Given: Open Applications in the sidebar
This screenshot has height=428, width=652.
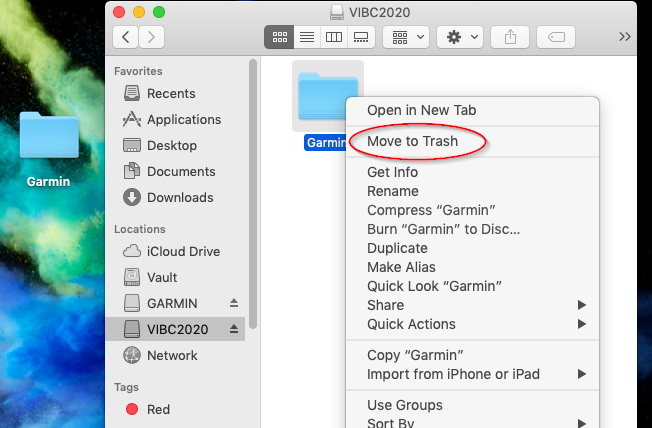Looking at the screenshot, I should point(177,119).
